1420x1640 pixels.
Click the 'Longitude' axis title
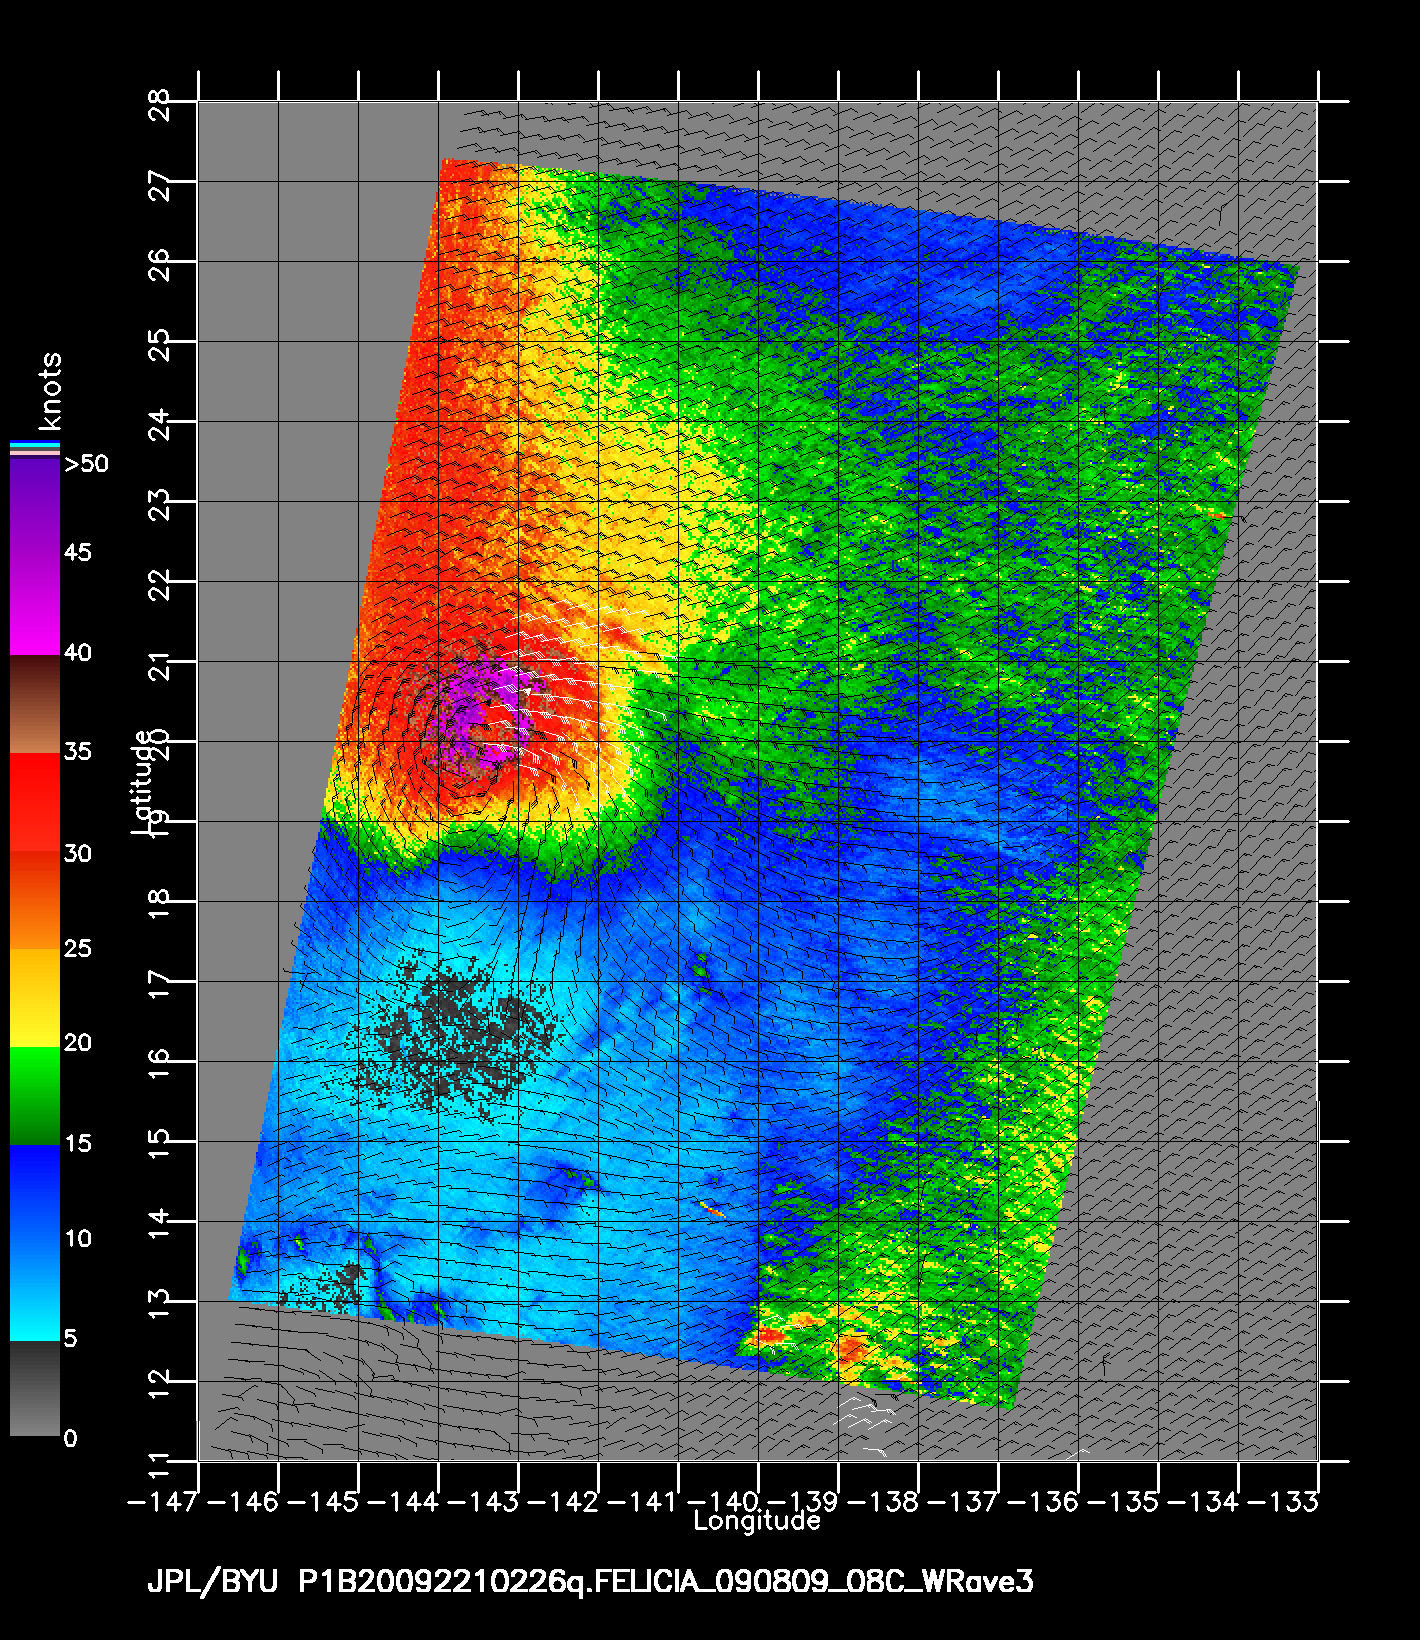(757, 1521)
